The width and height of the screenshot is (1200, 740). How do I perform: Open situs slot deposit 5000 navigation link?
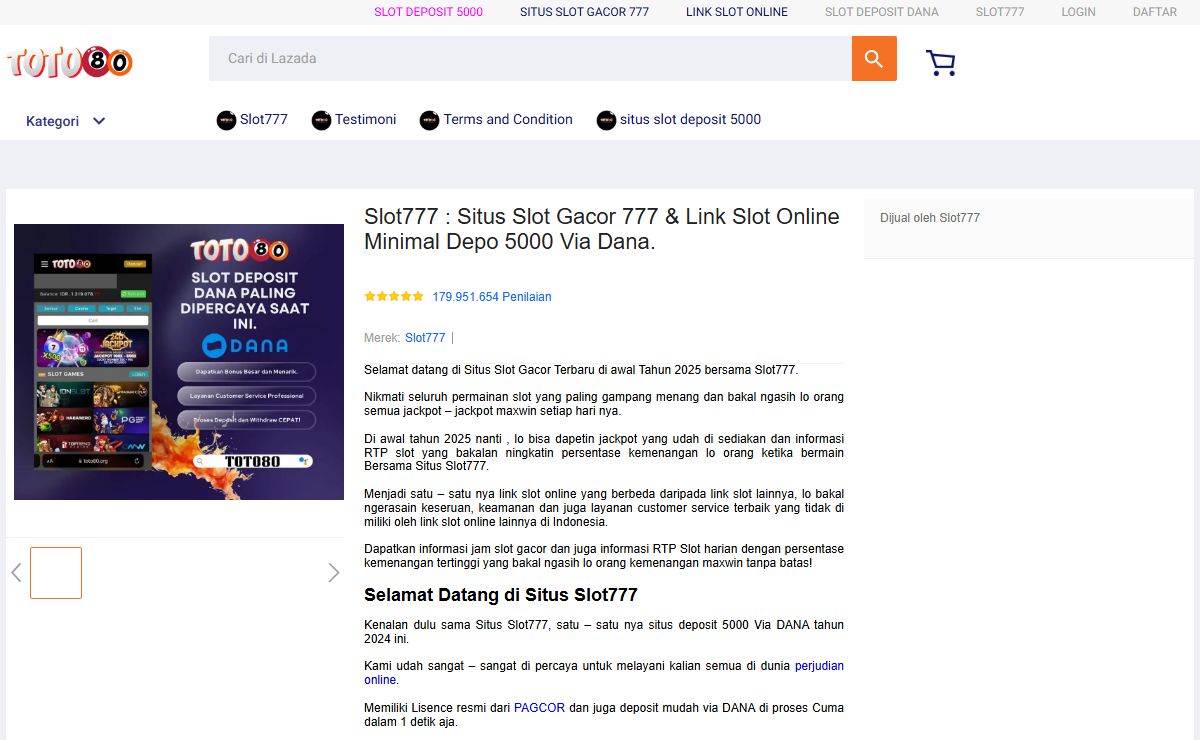coord(690,119)
